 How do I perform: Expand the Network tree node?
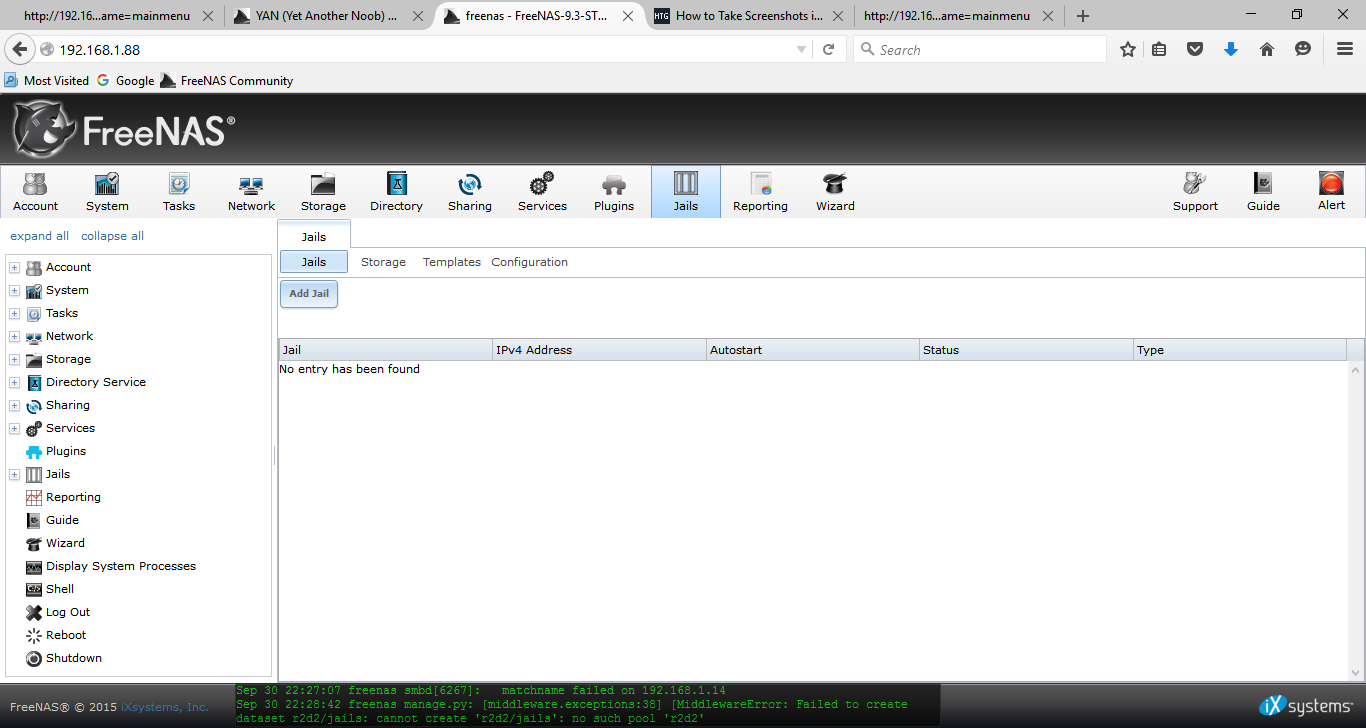coord(14,336)
